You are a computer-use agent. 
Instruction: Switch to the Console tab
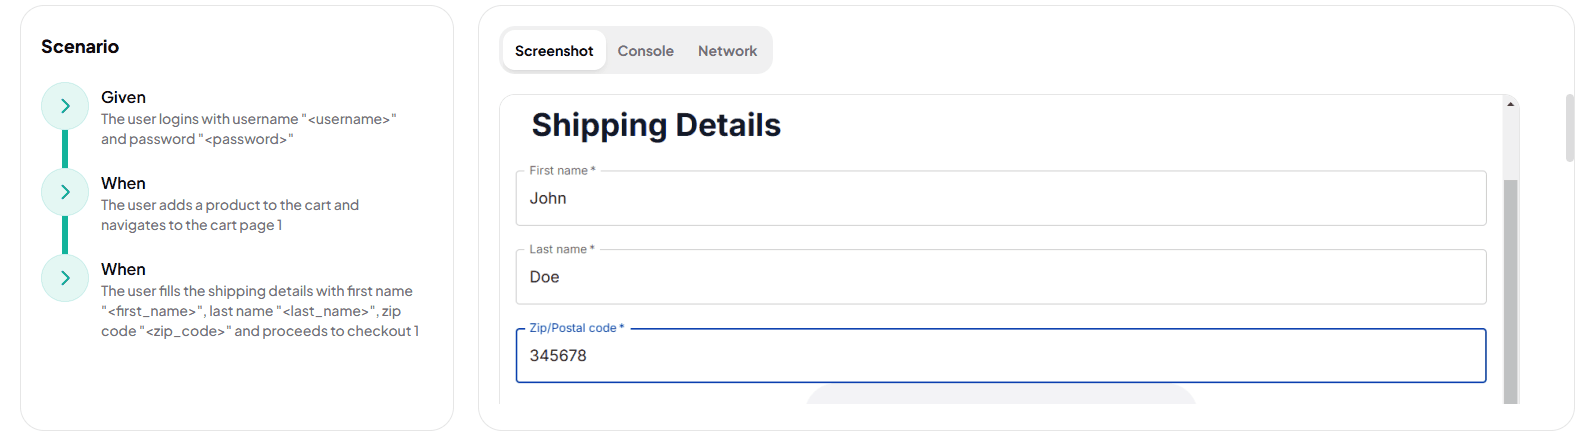645,51
